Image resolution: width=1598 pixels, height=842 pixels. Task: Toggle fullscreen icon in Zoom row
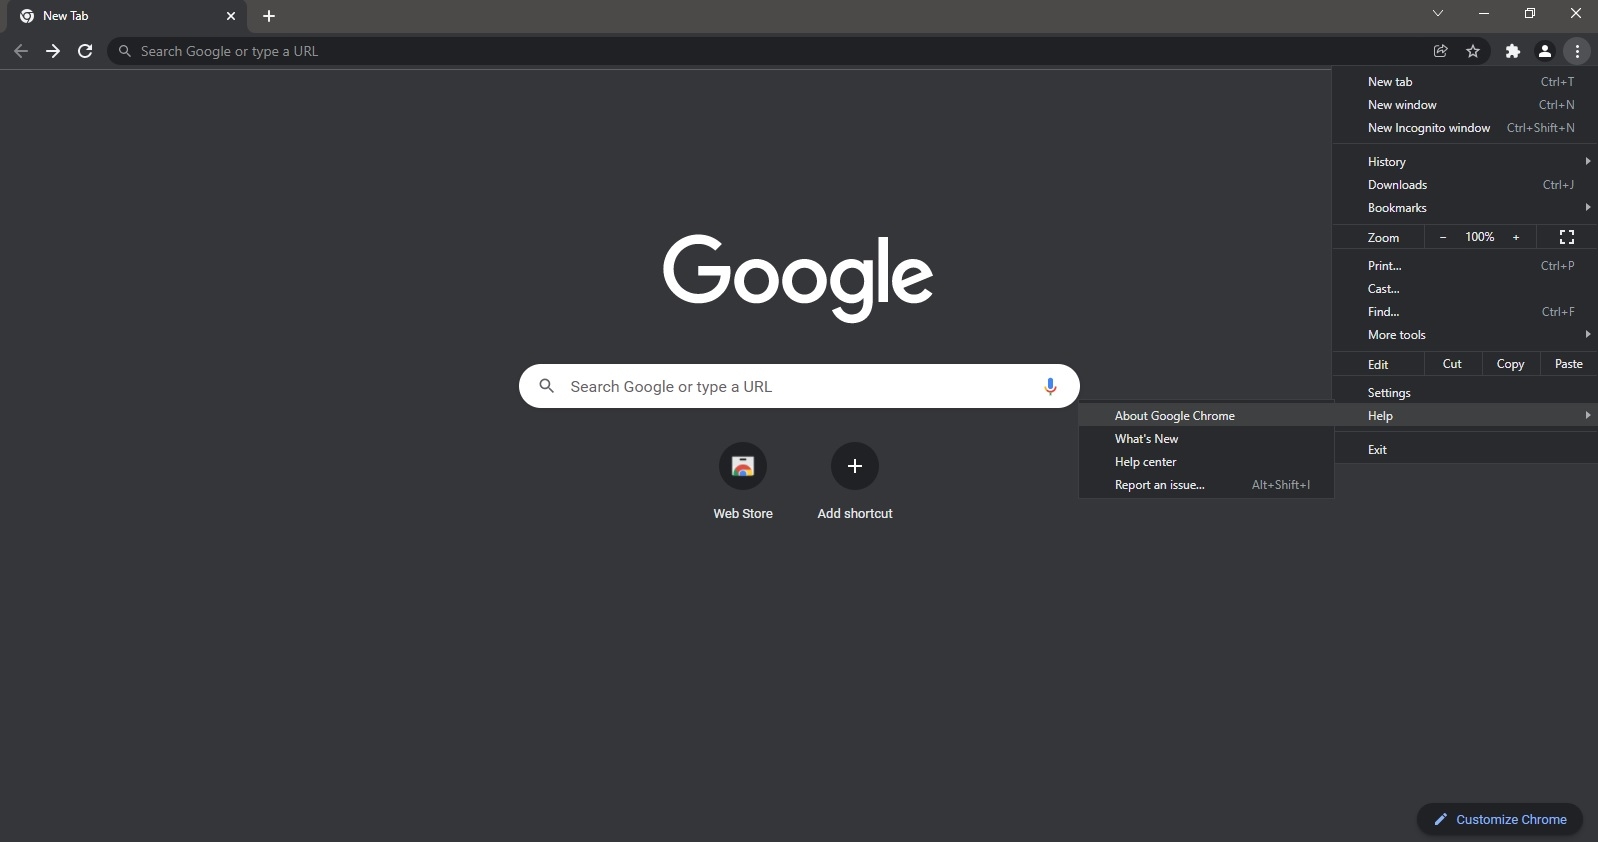1567,237
